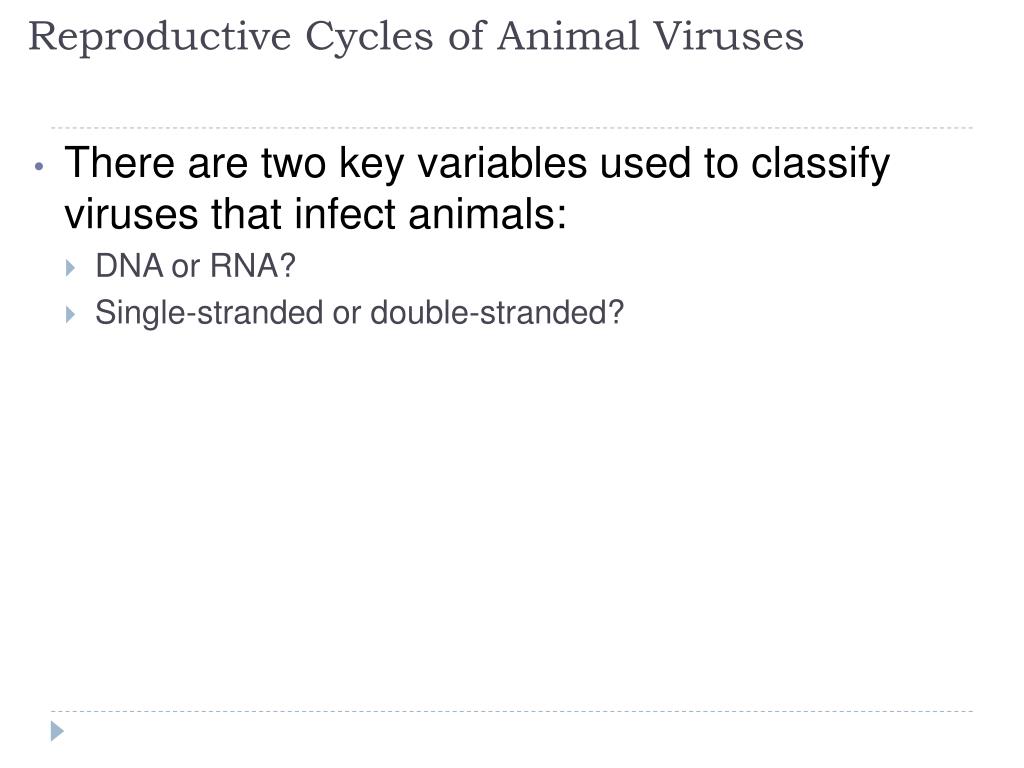Click the arrow bullet before Single-stranded

point(71,314)
